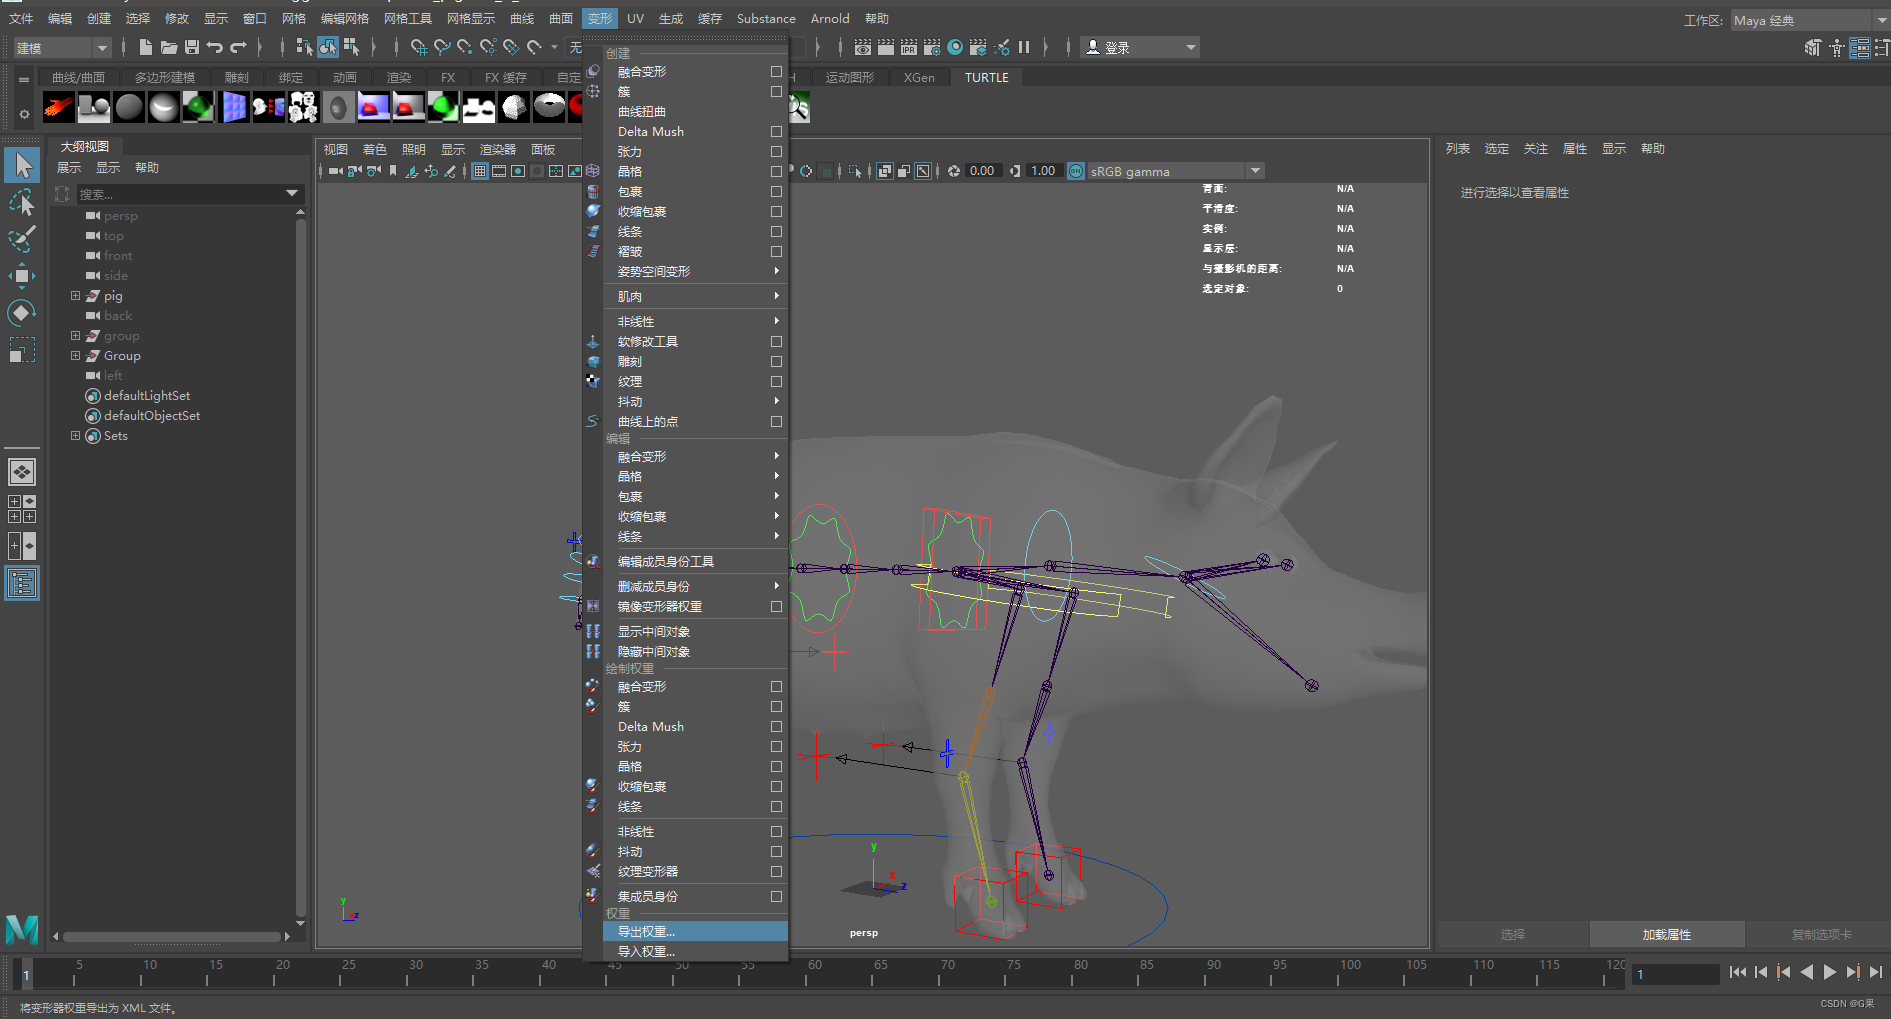Click the gamma 1.00 exposure field

1042,170
